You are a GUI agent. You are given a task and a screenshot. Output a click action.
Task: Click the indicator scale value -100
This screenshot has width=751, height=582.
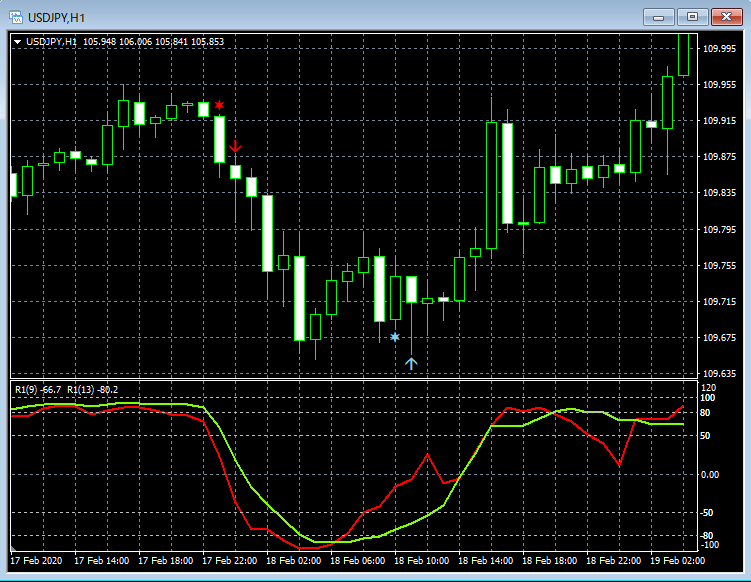coord(710,545)
